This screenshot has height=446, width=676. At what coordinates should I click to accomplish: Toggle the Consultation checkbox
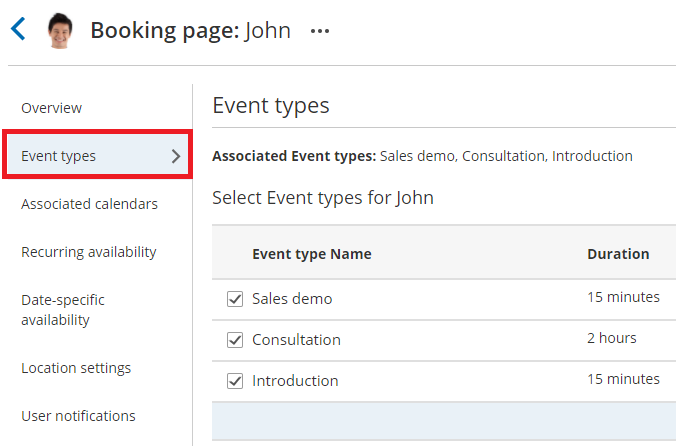(x=235, y=340)
